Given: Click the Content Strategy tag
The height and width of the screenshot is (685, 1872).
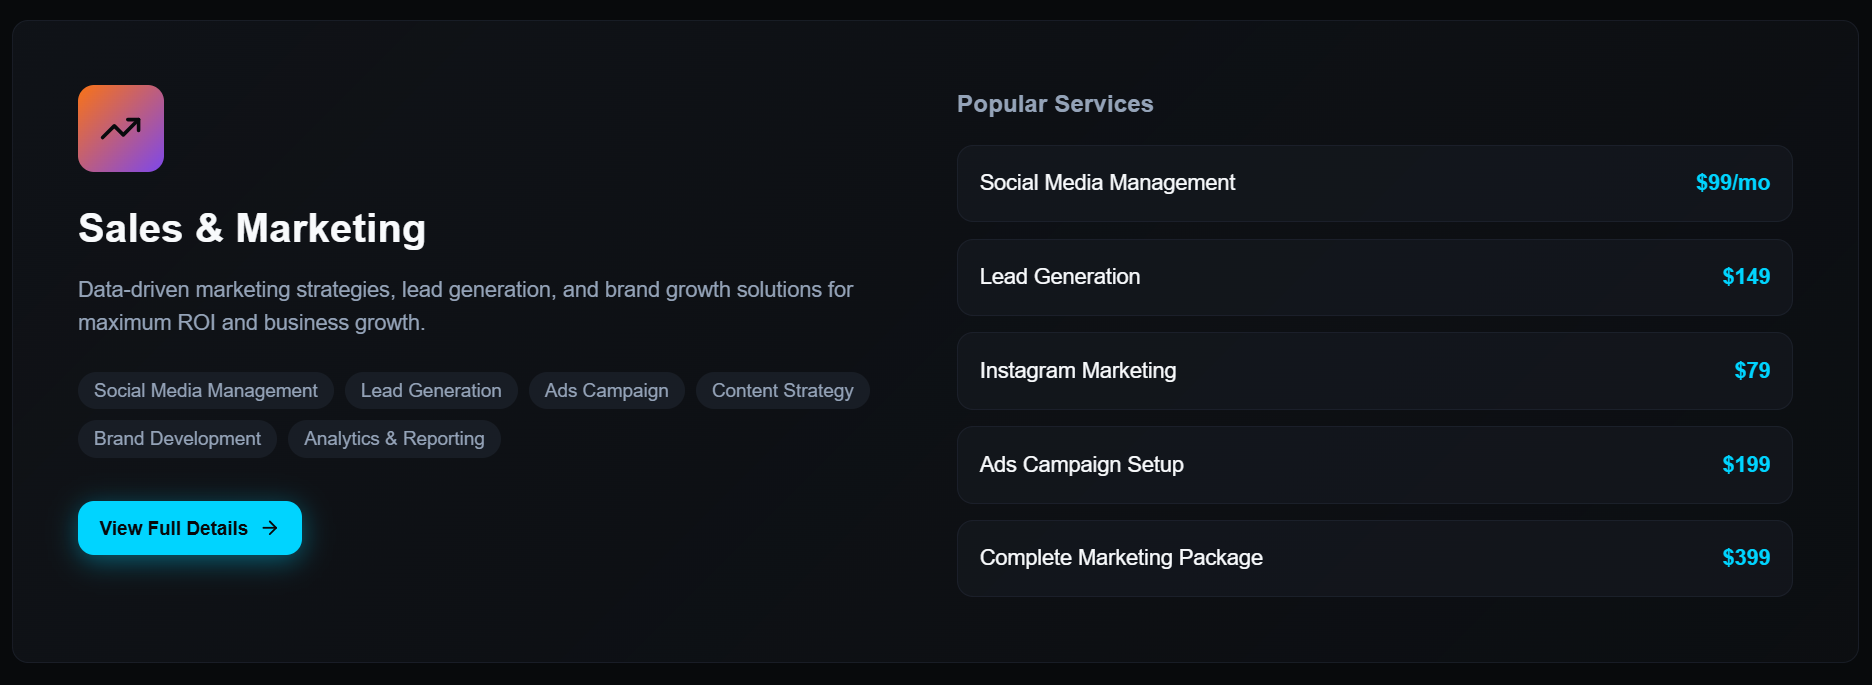Looking at the screenshot, I should pos(782,390).
